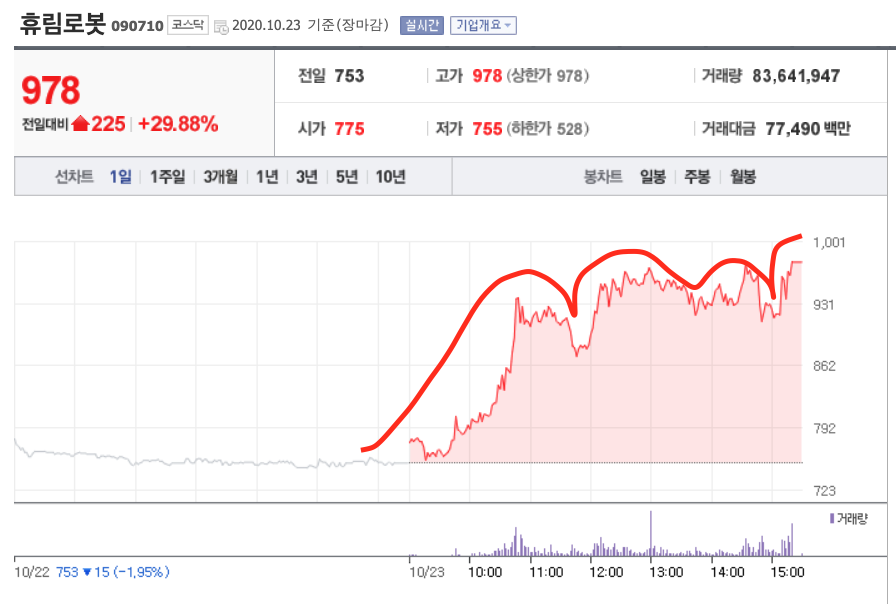Click the stock code 090710
The image size is (896, 604).
click(137, 26)
